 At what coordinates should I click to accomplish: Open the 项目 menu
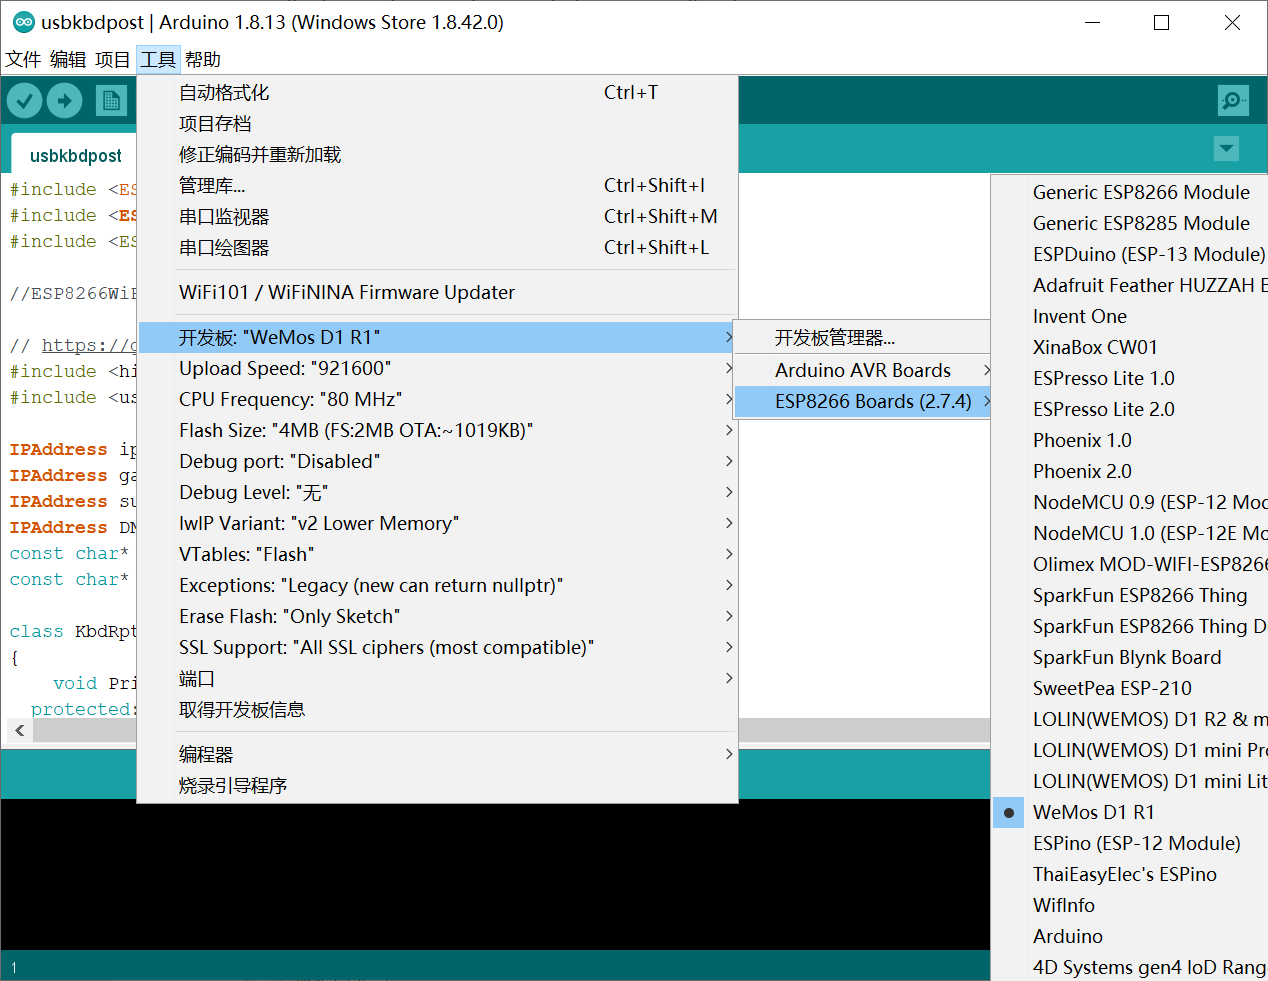click(113, 60)
